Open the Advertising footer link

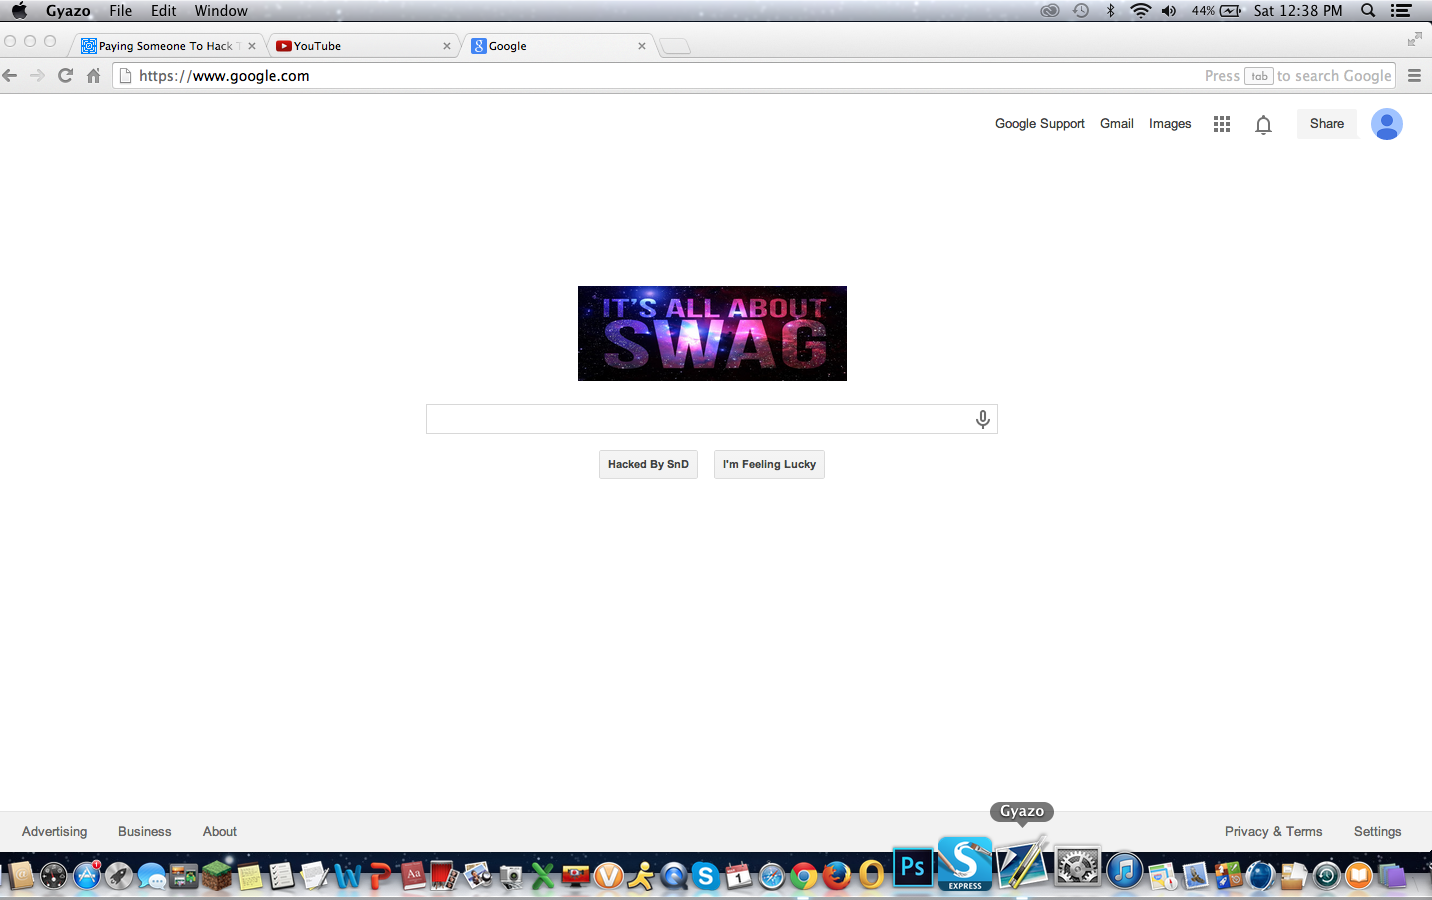[x=54, y=832]
